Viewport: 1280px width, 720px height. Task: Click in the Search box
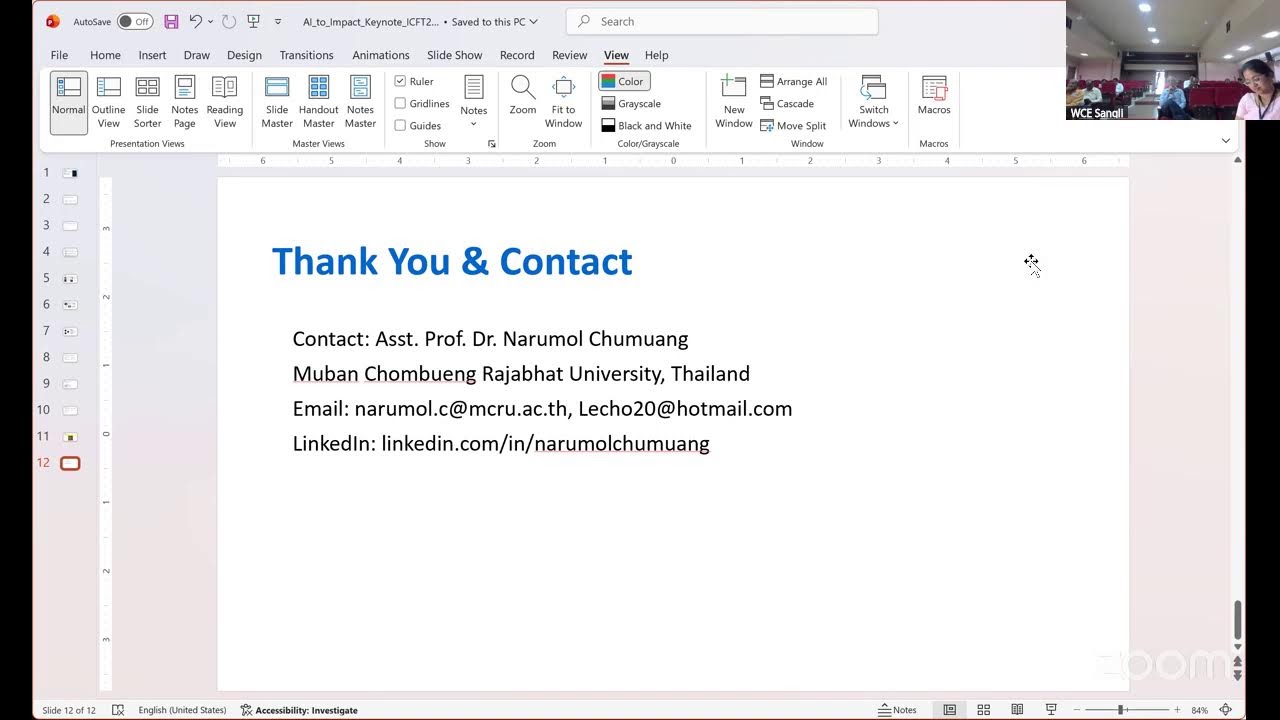[x=722, y=21]
